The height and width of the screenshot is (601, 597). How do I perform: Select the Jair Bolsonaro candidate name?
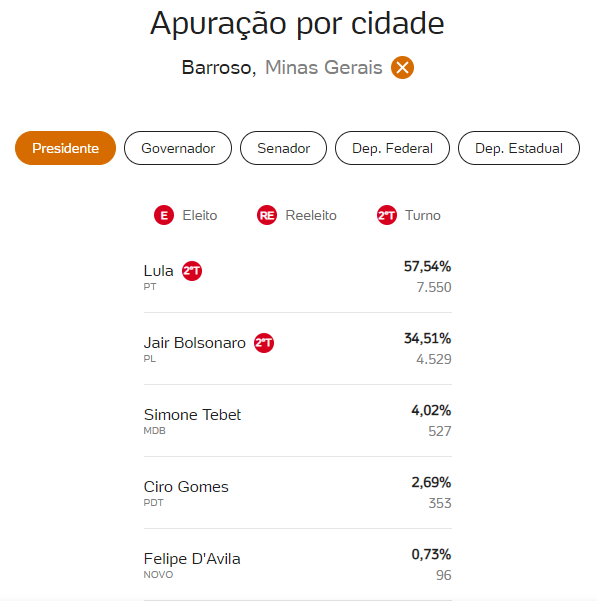click(195, 343)
